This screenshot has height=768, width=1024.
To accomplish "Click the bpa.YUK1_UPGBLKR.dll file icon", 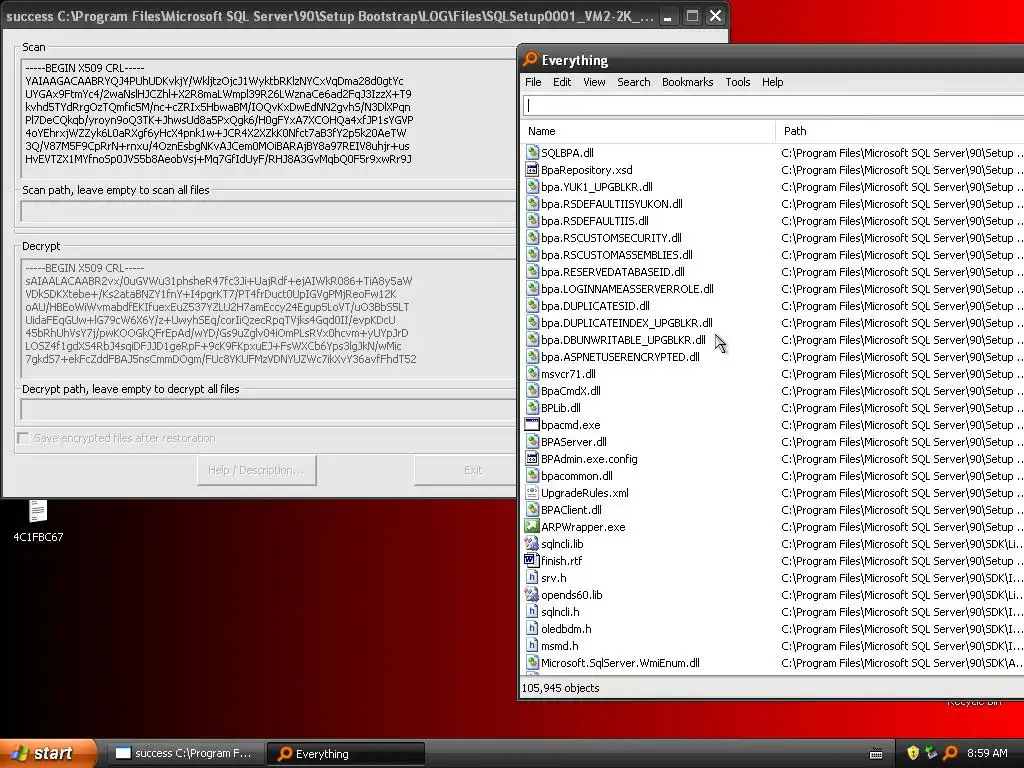I will point(532,187).
